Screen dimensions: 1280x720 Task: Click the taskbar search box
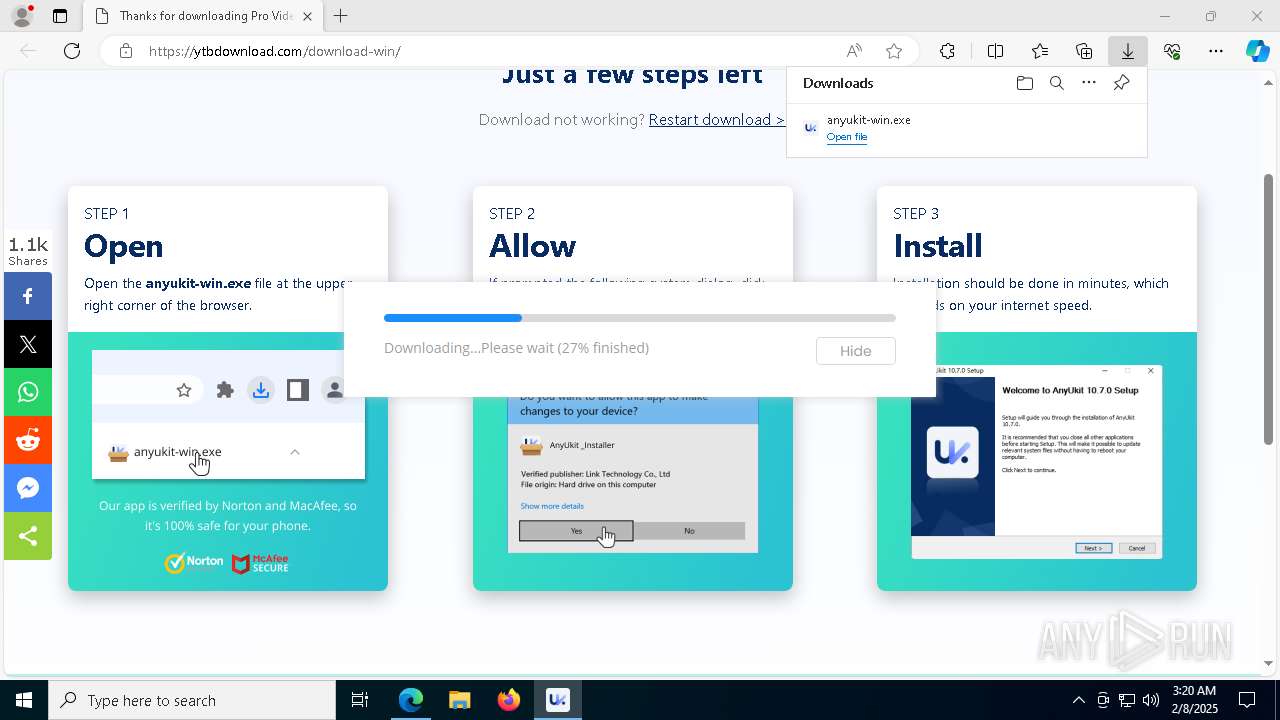(192, 700)
